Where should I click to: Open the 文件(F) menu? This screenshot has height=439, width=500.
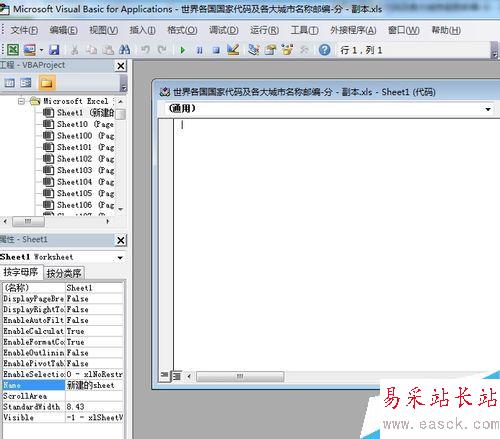click(x=24, y=30)
